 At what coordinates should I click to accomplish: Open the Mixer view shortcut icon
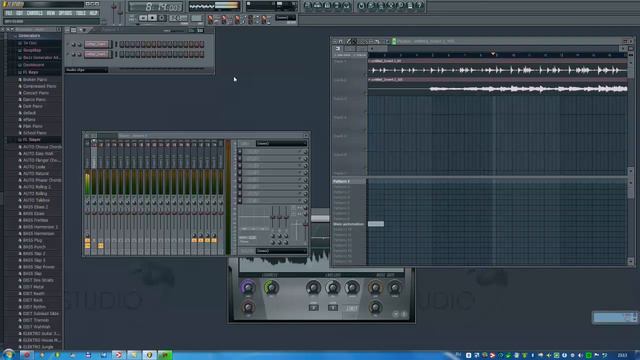(347, 5)
